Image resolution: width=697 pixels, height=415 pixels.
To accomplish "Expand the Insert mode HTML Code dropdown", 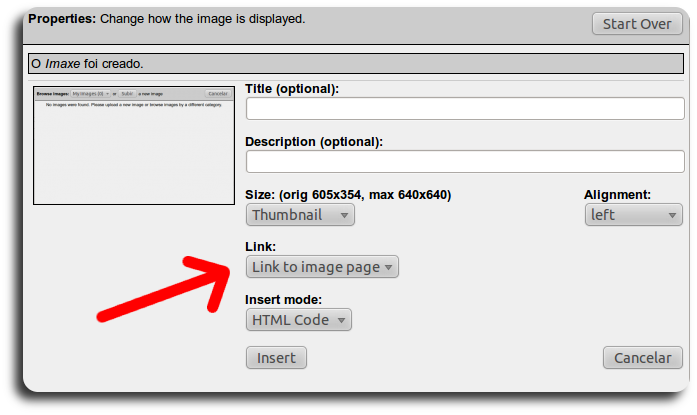I will click(x=299, y=320).
